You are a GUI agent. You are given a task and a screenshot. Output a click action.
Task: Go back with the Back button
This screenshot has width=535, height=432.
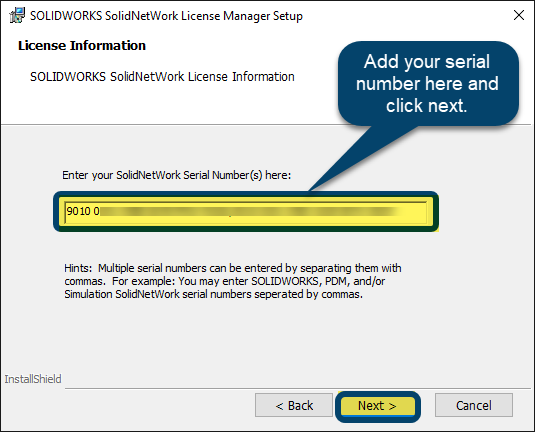(x=294, y=405)
